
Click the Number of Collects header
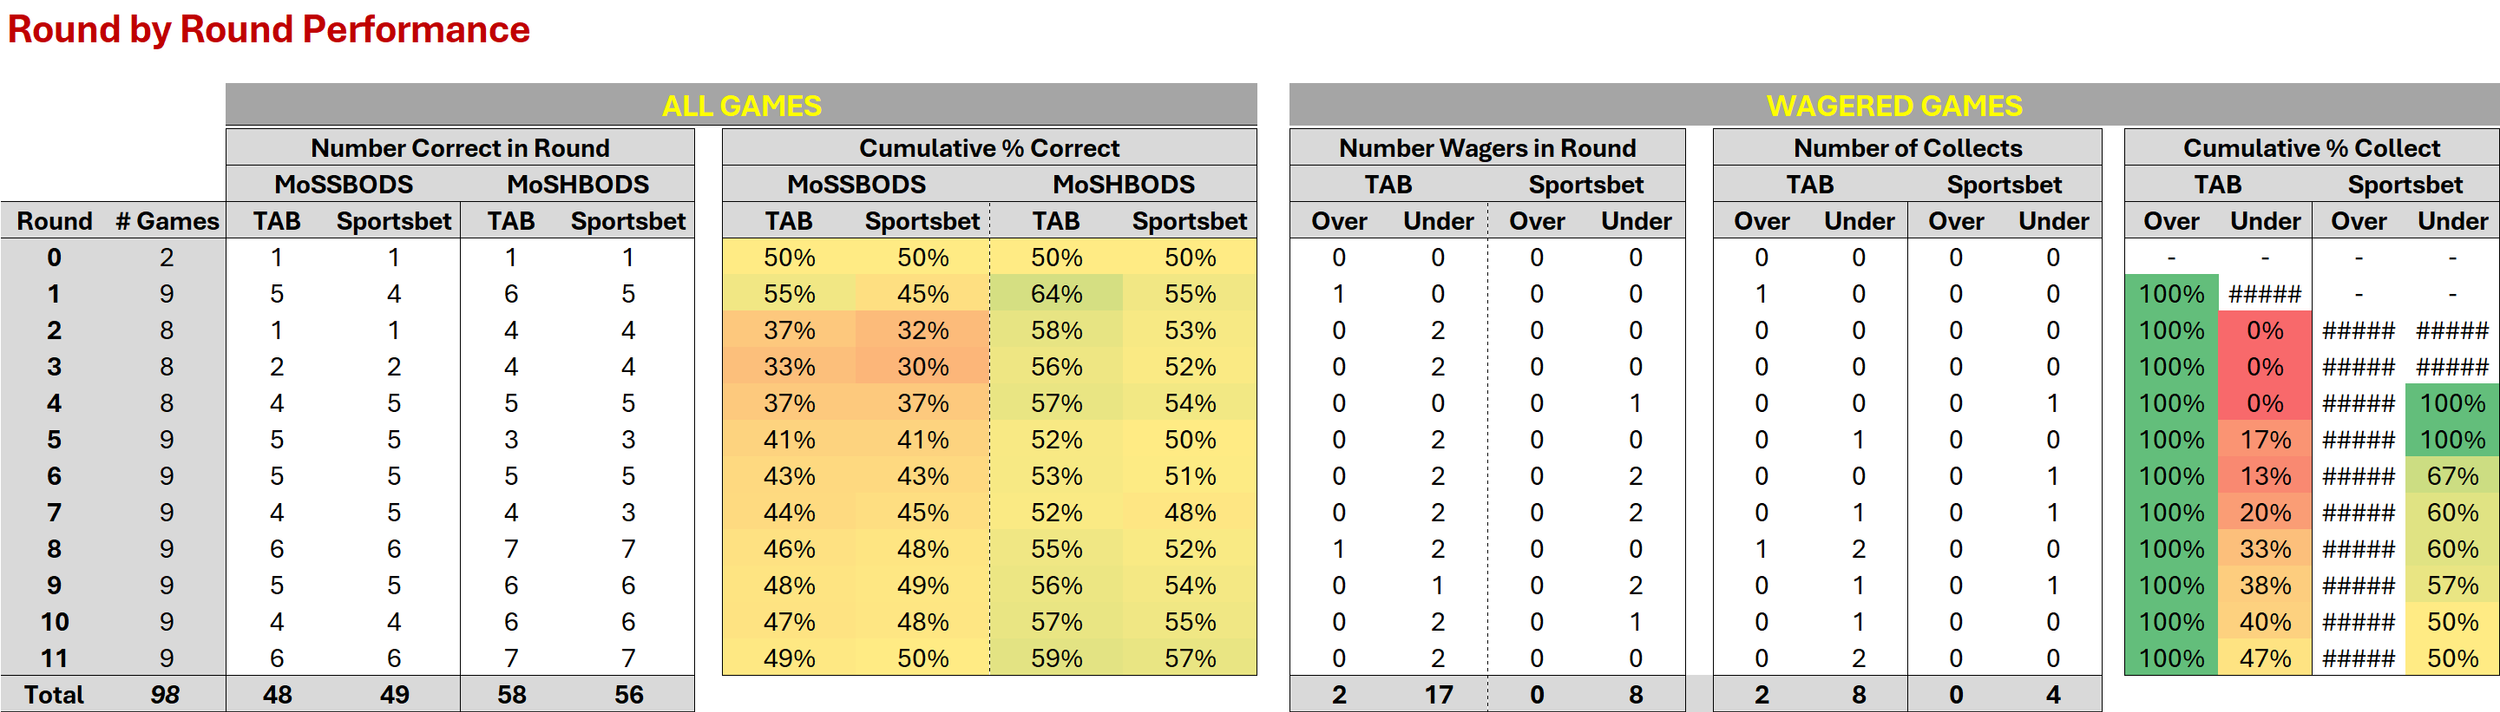point(1907,148)
